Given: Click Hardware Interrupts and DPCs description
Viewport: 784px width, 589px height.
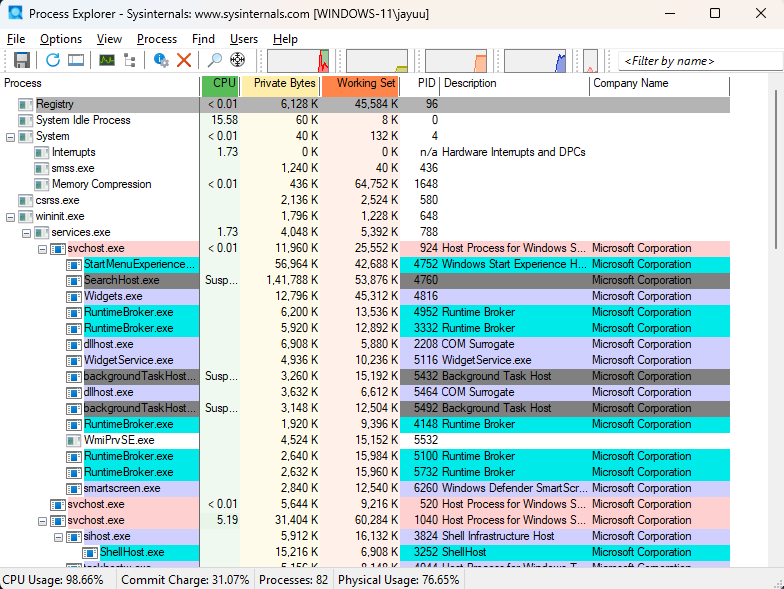Looking at the screenshot, I should tap(514, 152).
